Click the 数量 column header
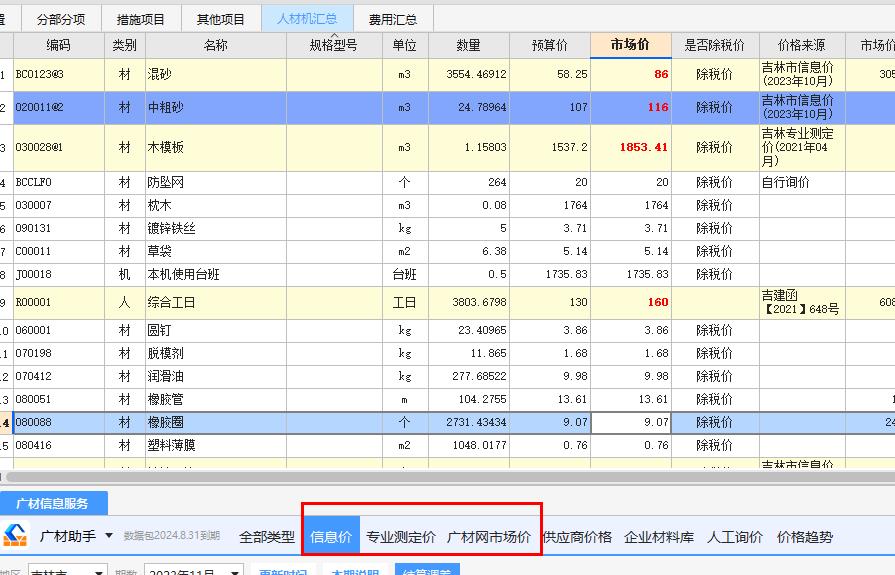Viewport: 895px width, 575px height. tap(469, 45)
